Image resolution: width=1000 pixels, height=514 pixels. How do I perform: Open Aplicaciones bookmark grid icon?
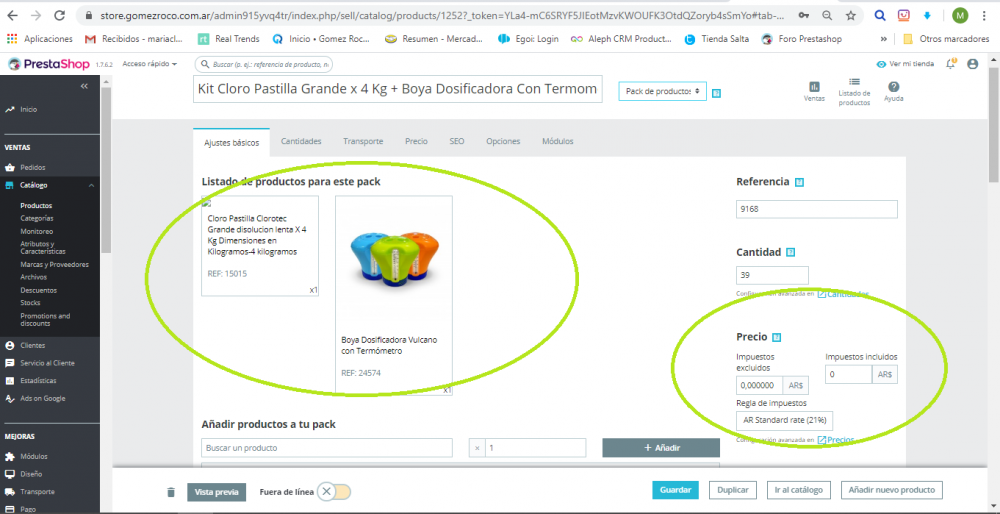11,39
